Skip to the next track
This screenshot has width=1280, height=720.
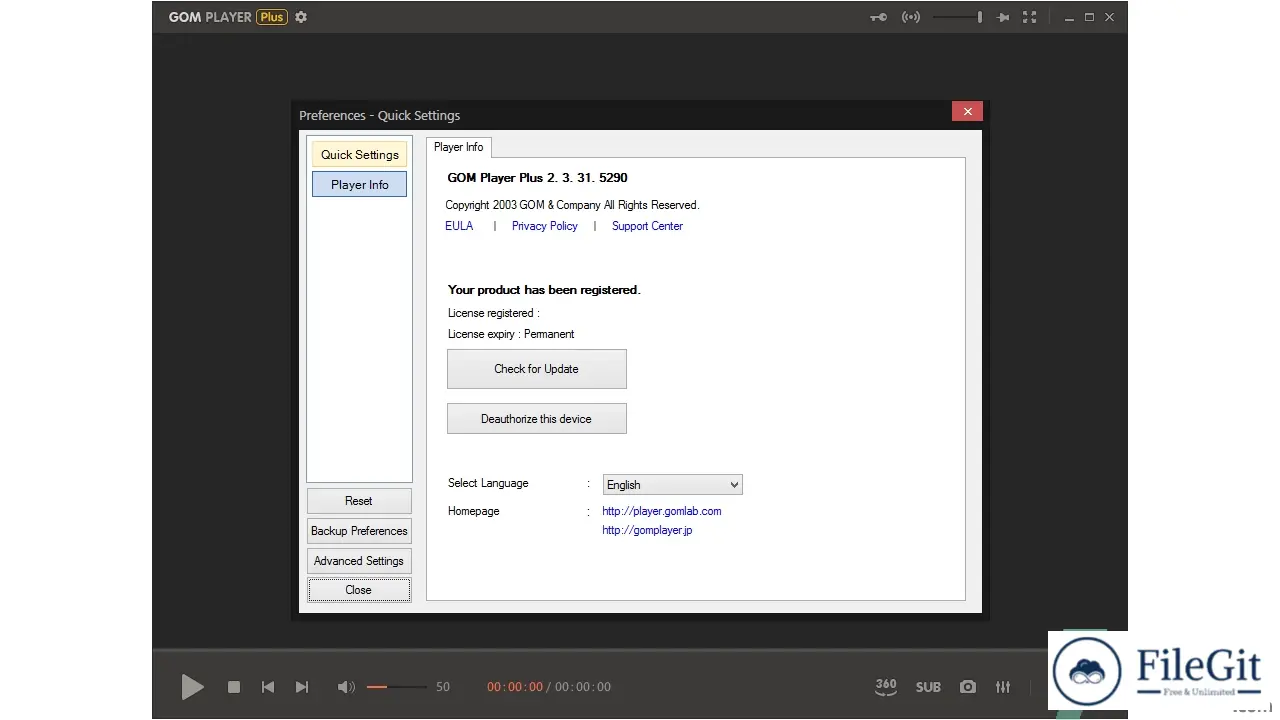click(302, 687)
